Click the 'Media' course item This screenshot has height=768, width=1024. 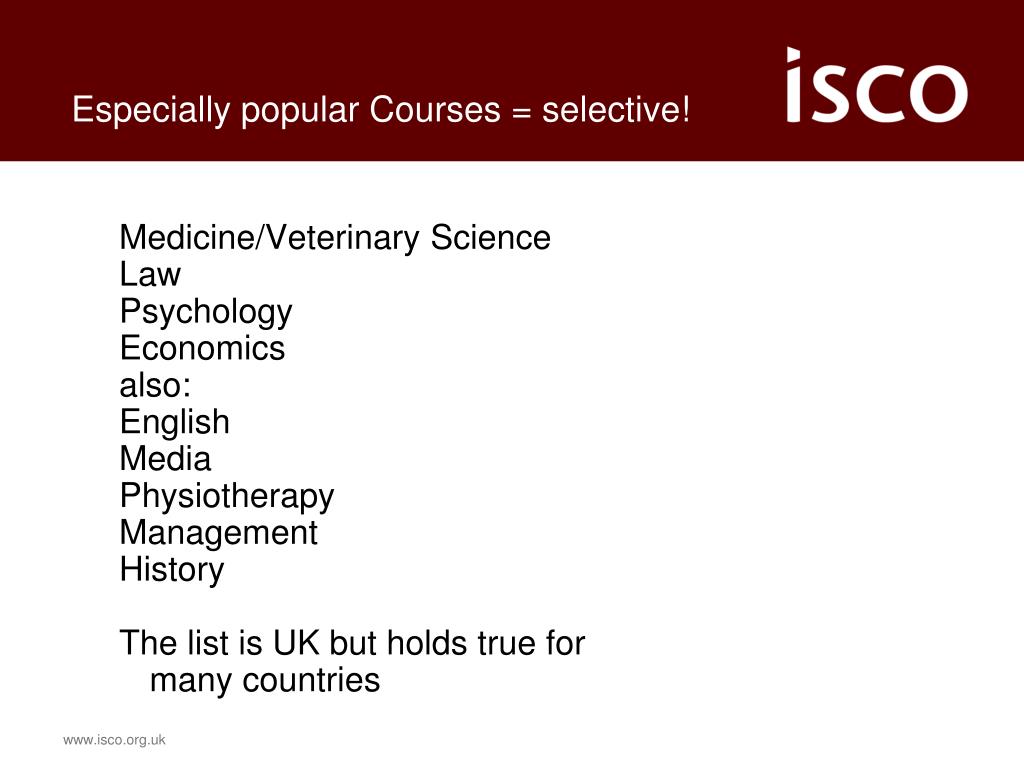(x=165, y=458)
